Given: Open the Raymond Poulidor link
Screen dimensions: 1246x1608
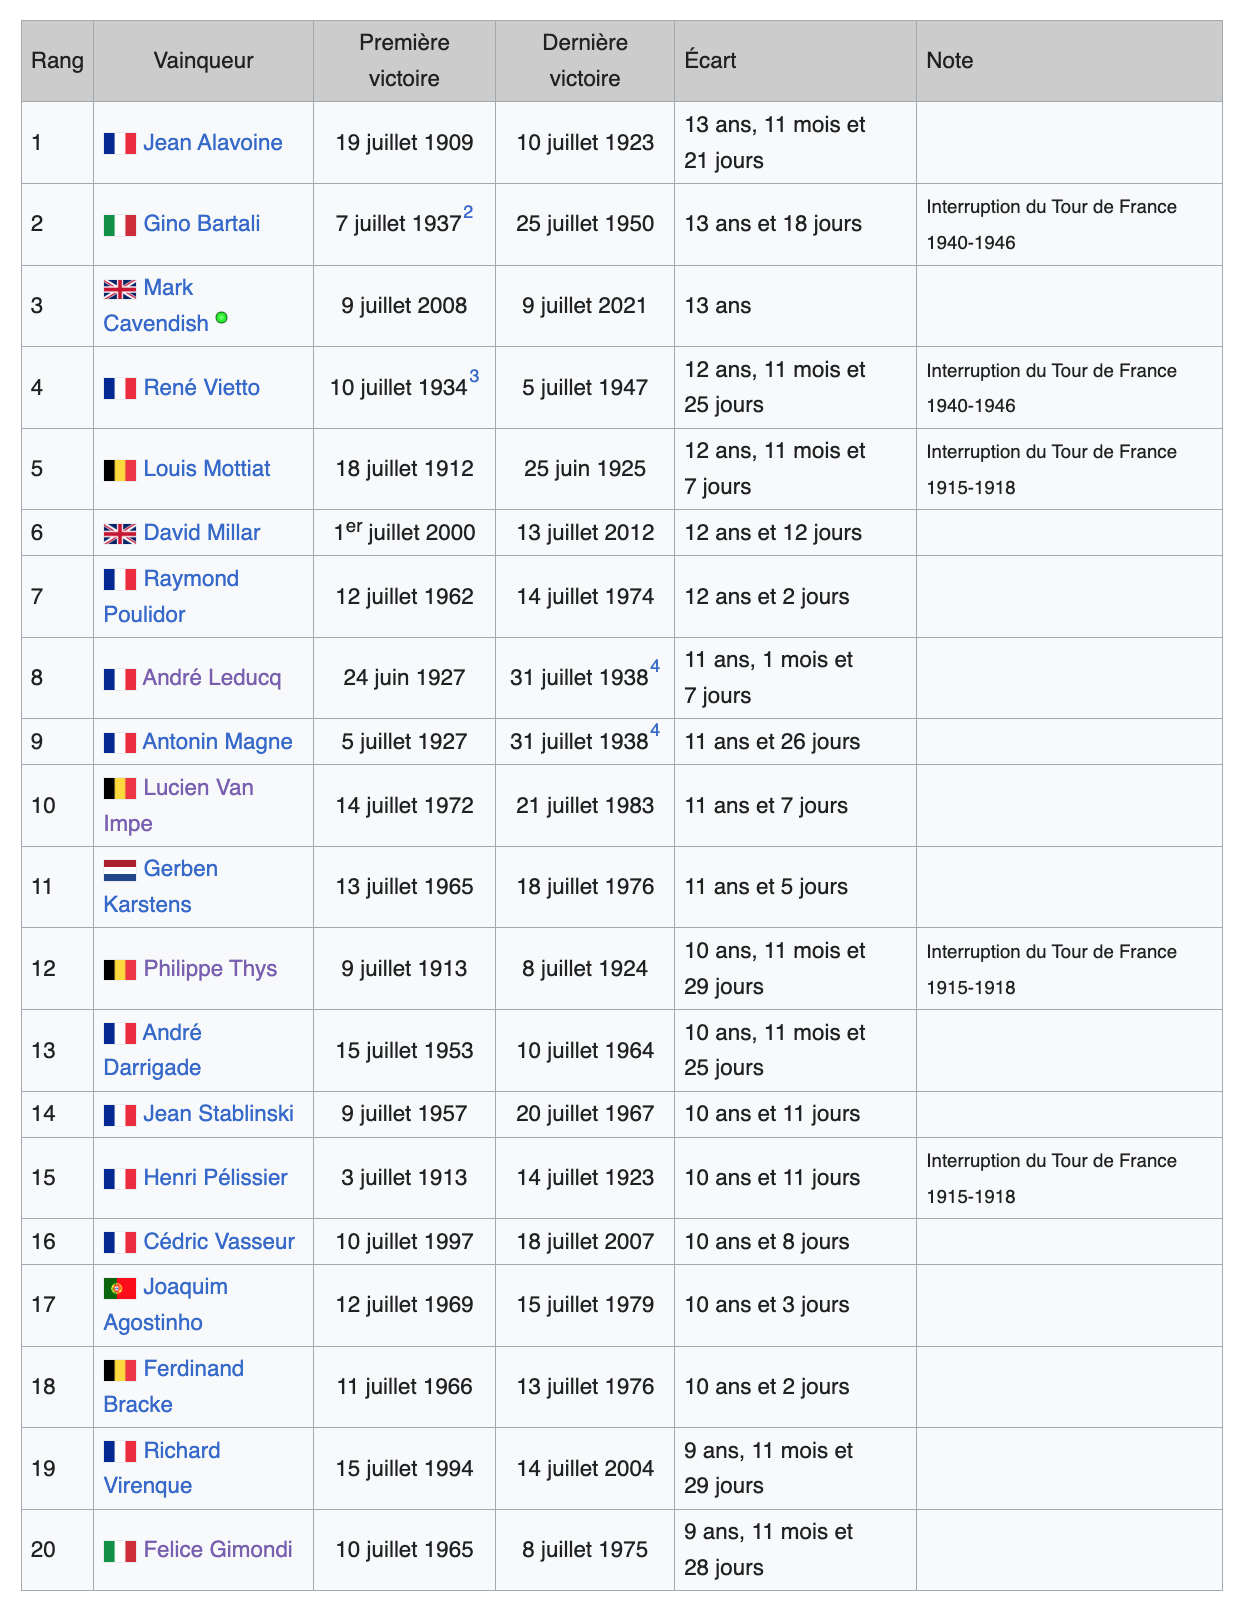Looking at the screenshot, I should 190,579.
